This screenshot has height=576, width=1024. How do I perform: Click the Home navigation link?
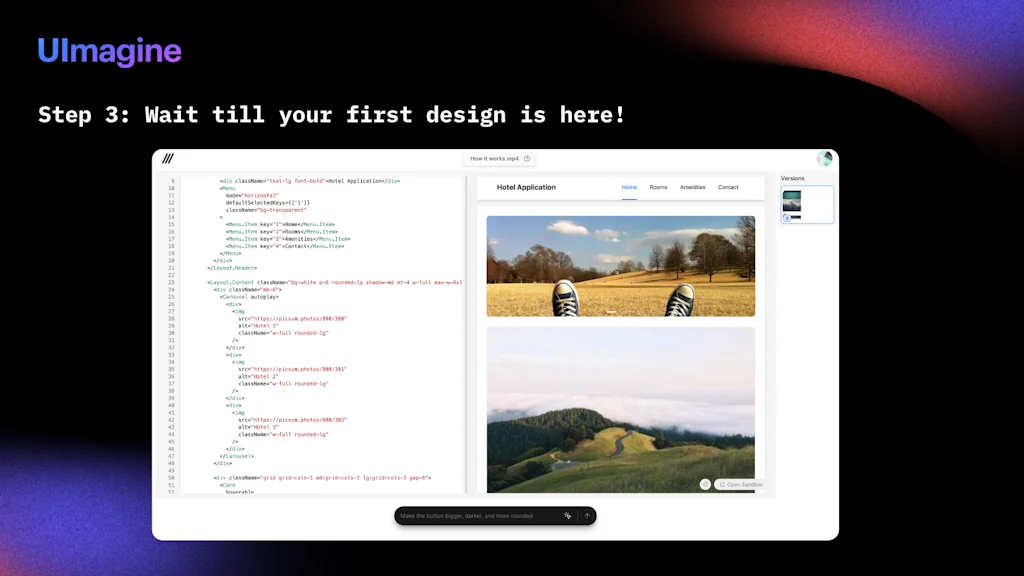[x=629, y=187]
